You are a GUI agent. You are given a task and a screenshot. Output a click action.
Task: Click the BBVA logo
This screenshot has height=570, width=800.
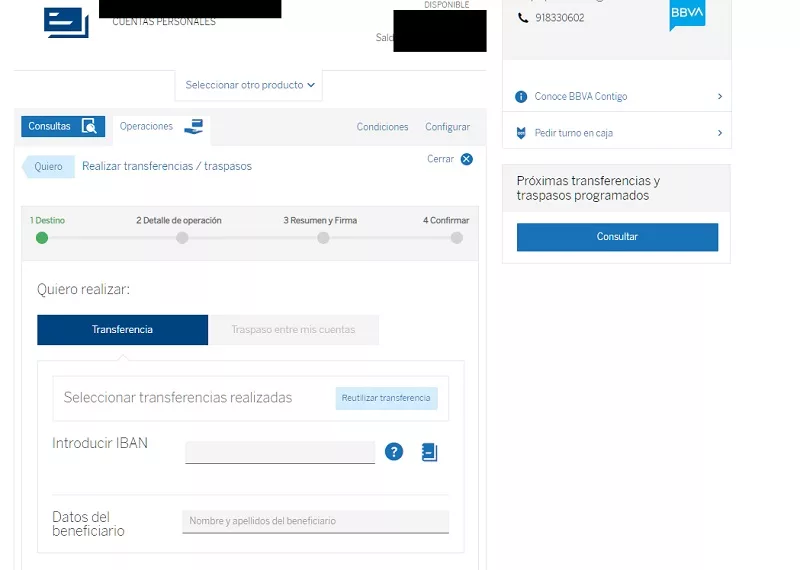point(687,15)
